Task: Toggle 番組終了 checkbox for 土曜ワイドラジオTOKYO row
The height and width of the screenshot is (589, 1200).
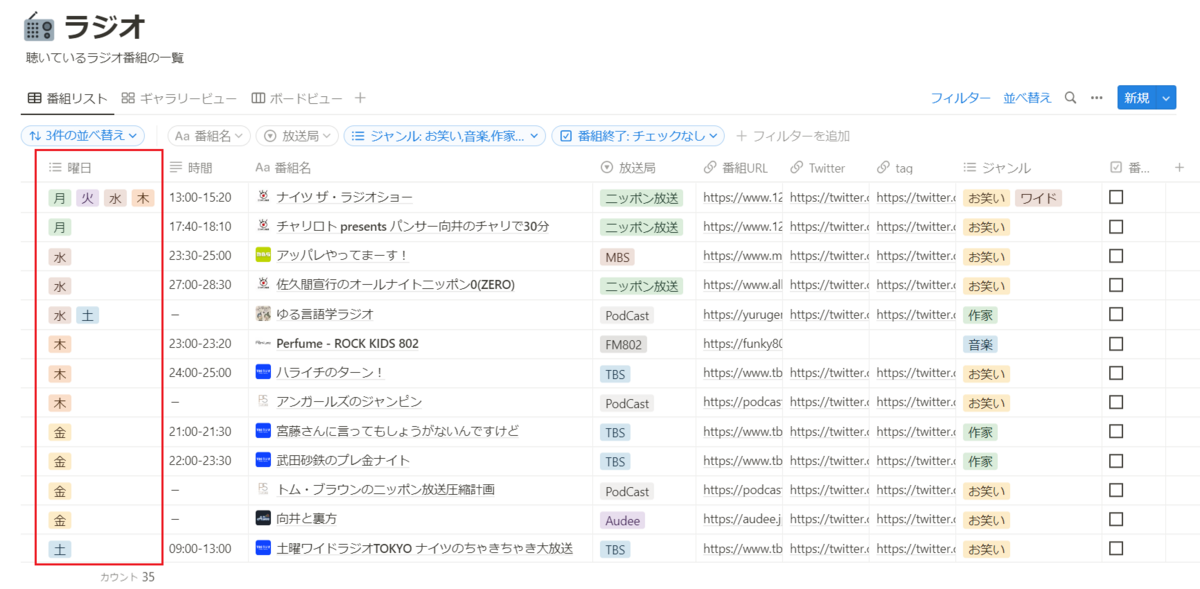Action: click(1116, 548)
